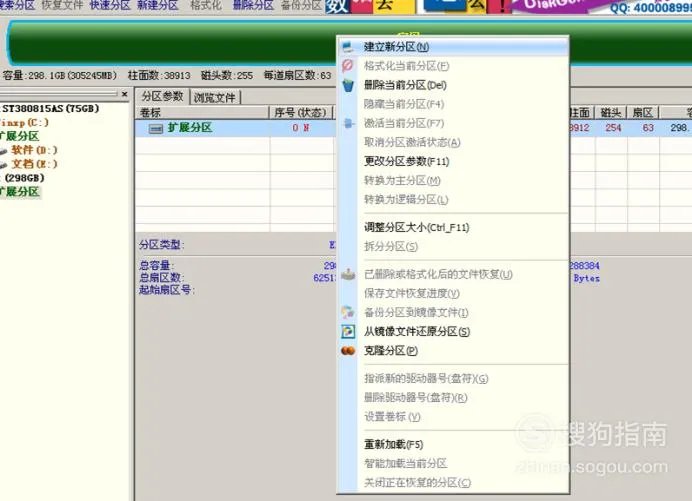The height and width of the screenshot is (501, 692).
Task: Click toolbar button 备份分区
Action: [x=301, y=5]
